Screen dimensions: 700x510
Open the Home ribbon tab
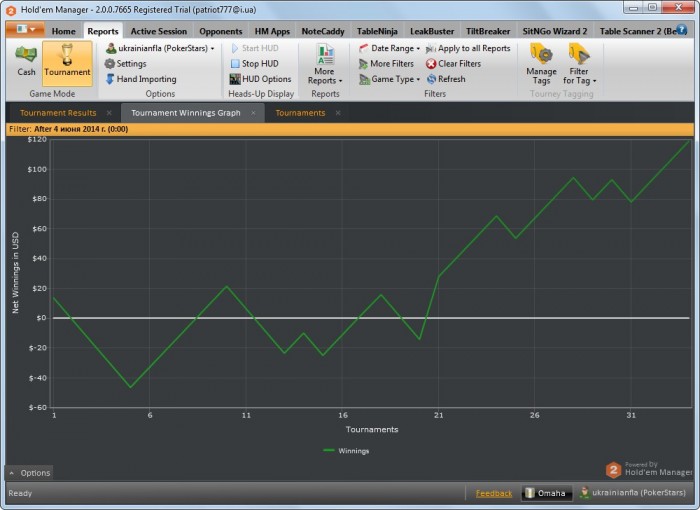[63, 31]
